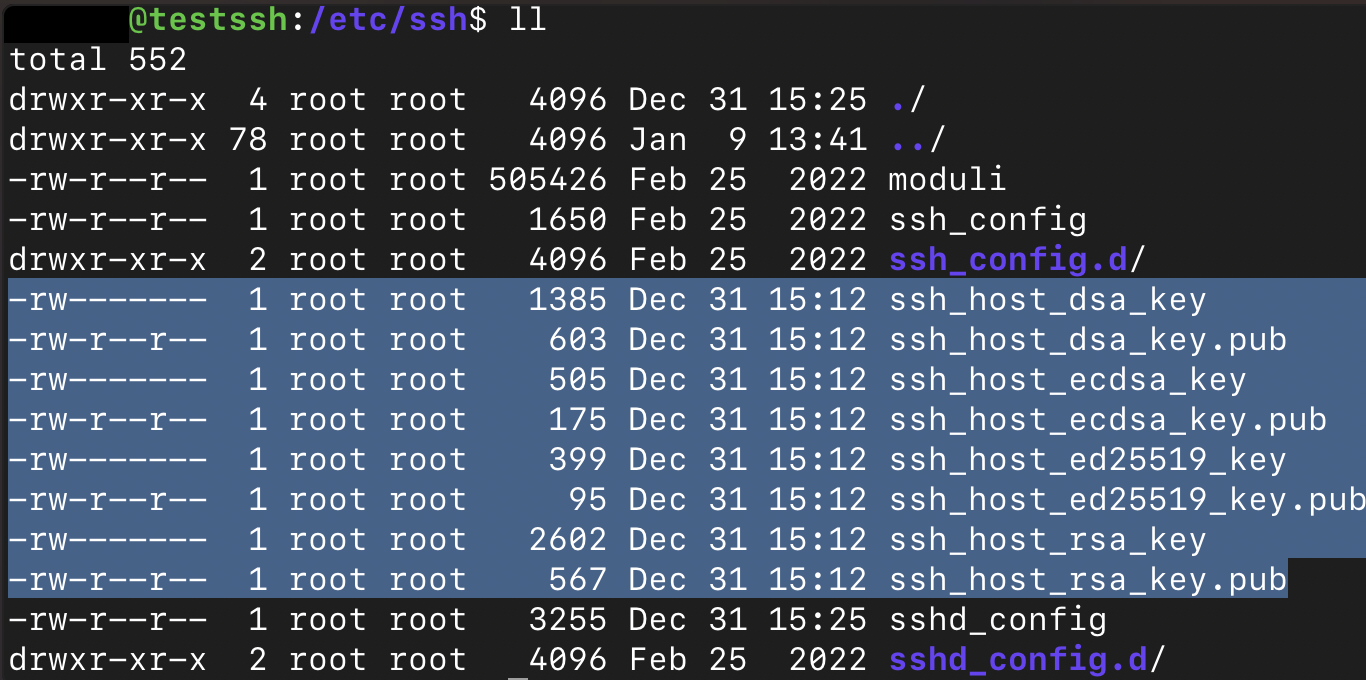Click ssh_host_ecdsa_key.pub in the listing

(x=1107, y=419)
